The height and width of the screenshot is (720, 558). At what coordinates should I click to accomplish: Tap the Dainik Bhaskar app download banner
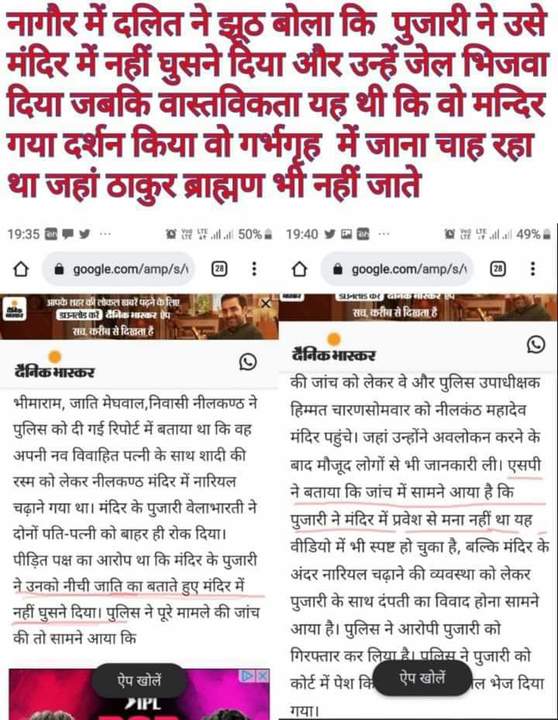(x=139, y=317)
